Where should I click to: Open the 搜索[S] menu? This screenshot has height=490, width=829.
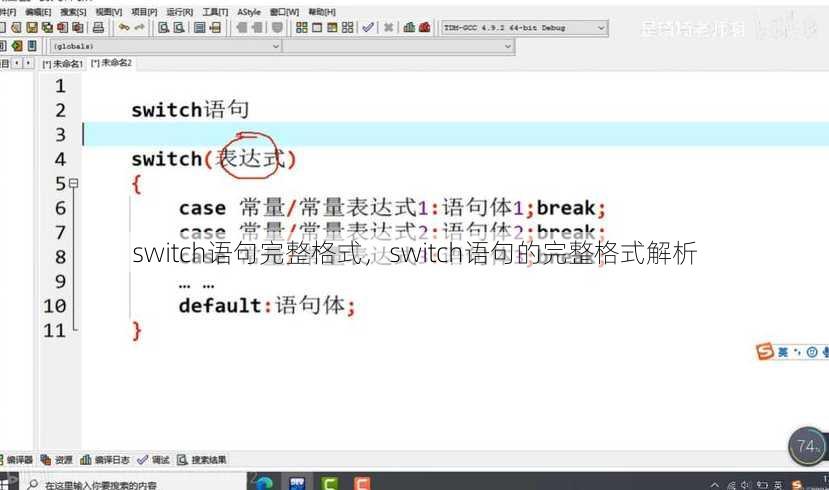(x=73, y=12)
